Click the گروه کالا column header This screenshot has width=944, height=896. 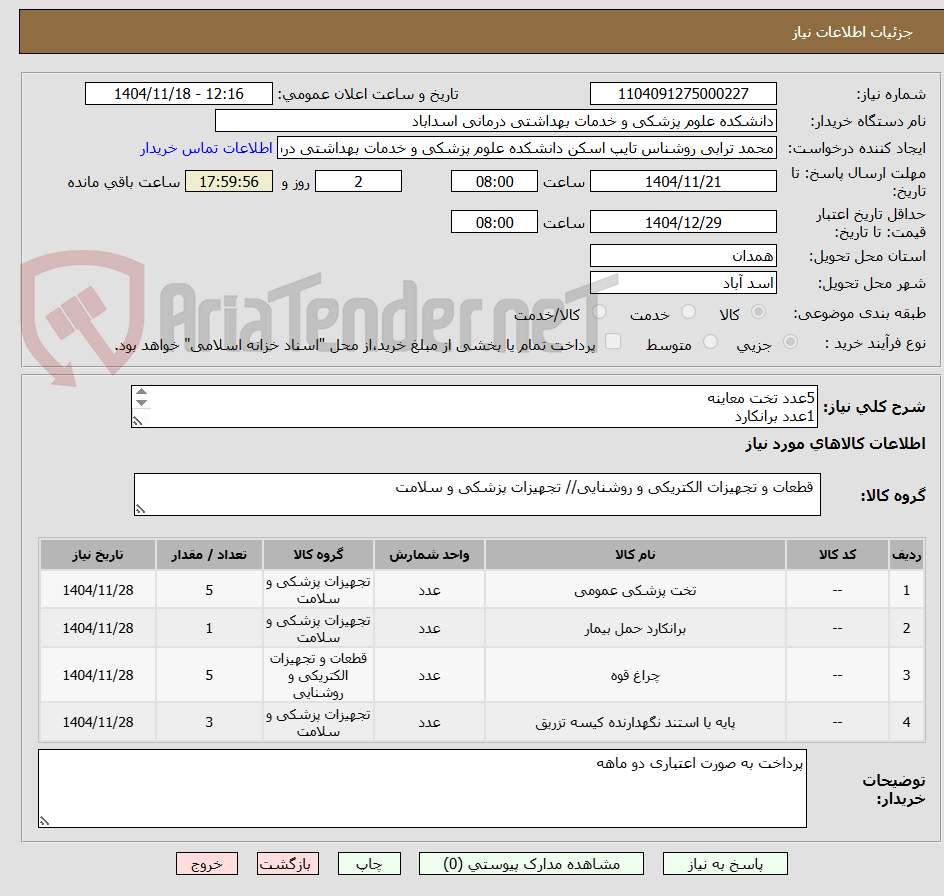coord(318,555)
